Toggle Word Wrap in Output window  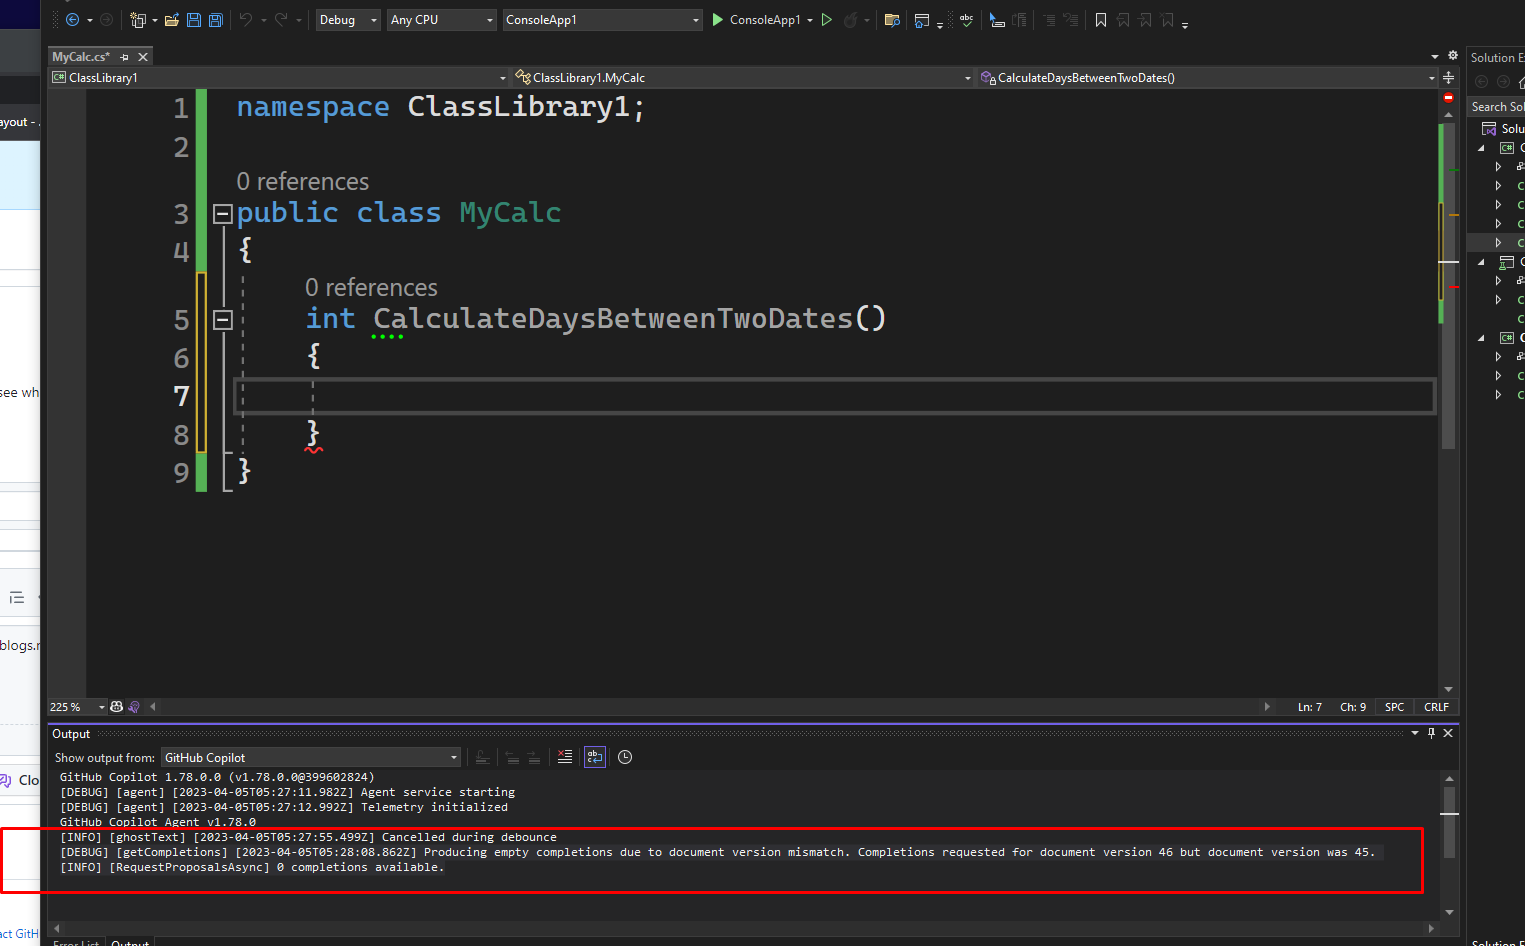tap(595, 757)
